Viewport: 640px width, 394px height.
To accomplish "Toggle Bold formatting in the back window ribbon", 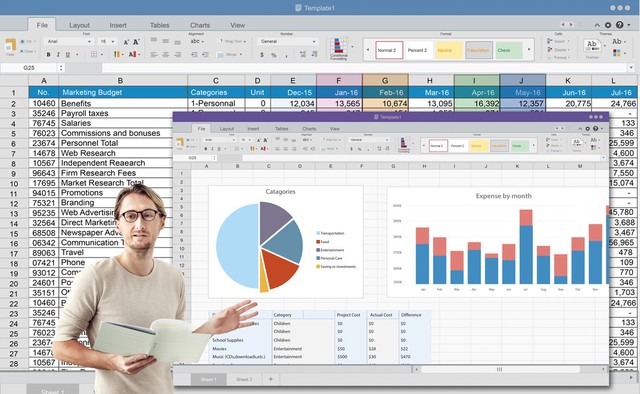I will 48,54.
